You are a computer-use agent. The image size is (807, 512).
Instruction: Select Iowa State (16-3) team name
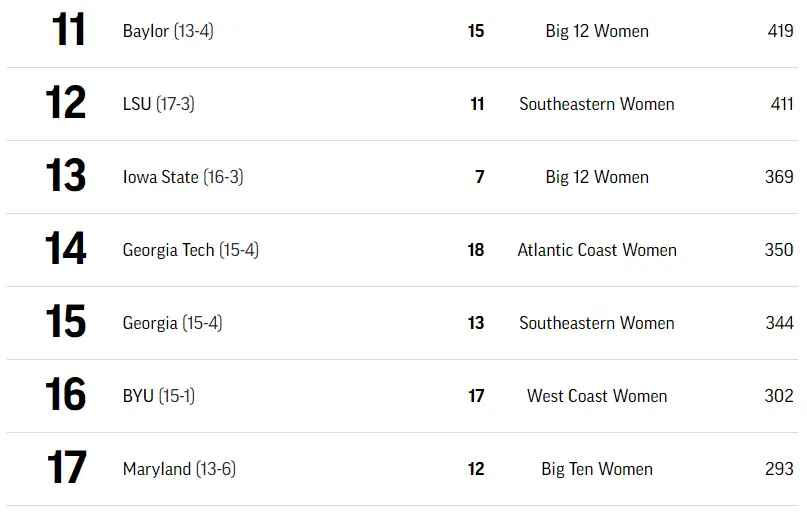182,177
